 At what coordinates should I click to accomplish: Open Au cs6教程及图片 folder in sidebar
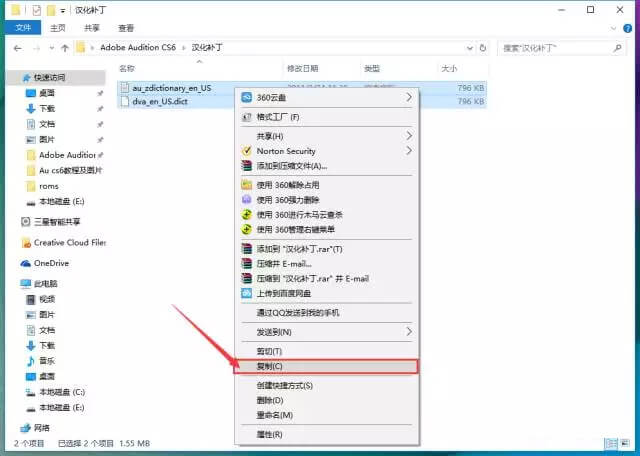71,170
